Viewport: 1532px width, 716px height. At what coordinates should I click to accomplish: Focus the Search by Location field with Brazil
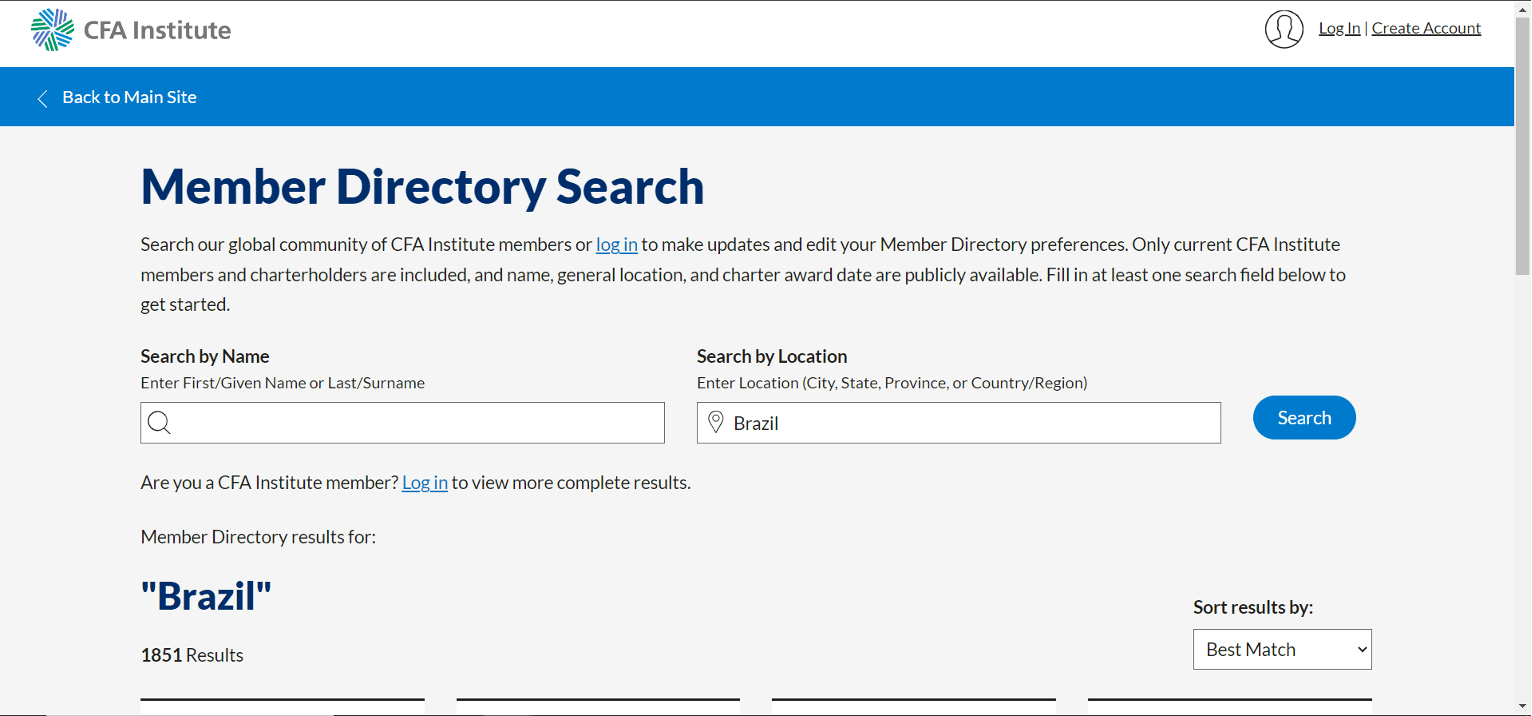[958, 423]
